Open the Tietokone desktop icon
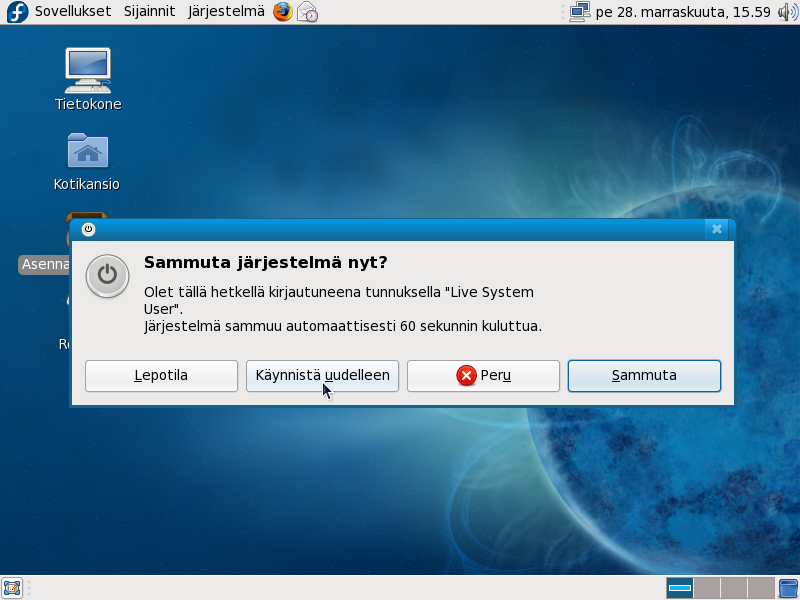Viewport: 800px width, 600px height. tap(88, 70)
